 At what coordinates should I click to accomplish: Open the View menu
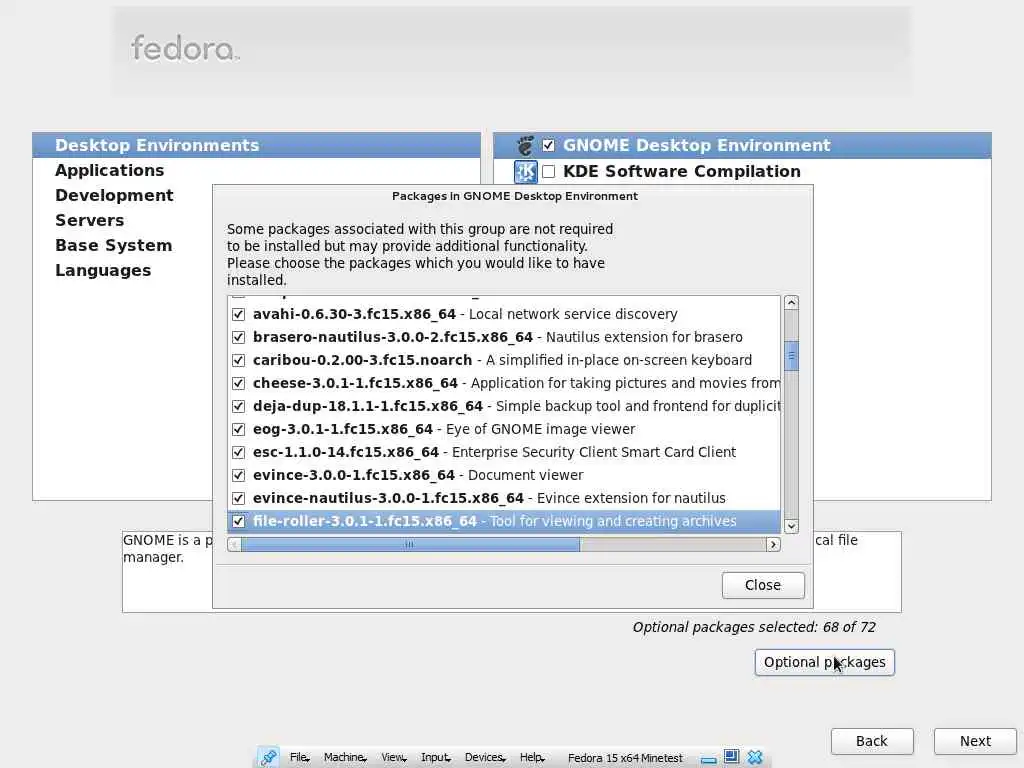394,757
